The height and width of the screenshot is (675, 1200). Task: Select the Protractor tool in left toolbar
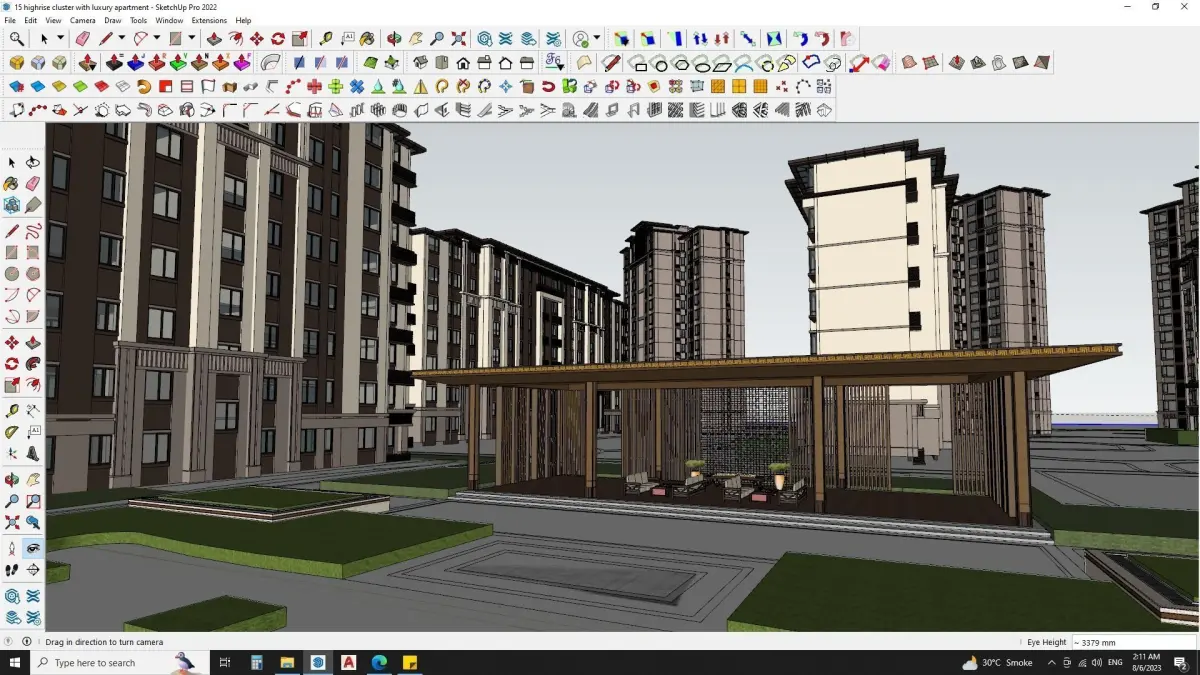click(12, 432)
